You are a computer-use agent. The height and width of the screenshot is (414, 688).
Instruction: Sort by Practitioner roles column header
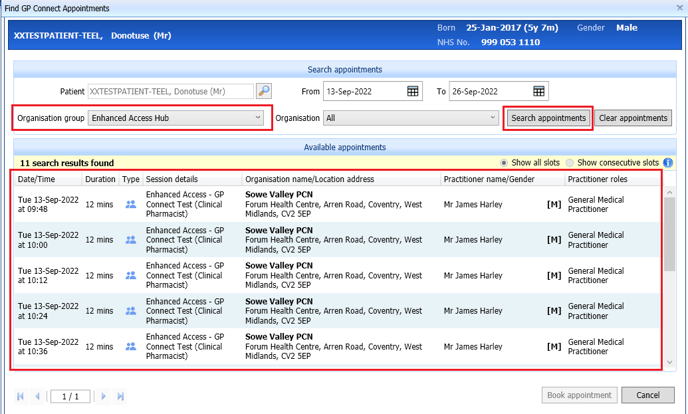point(598,179)
